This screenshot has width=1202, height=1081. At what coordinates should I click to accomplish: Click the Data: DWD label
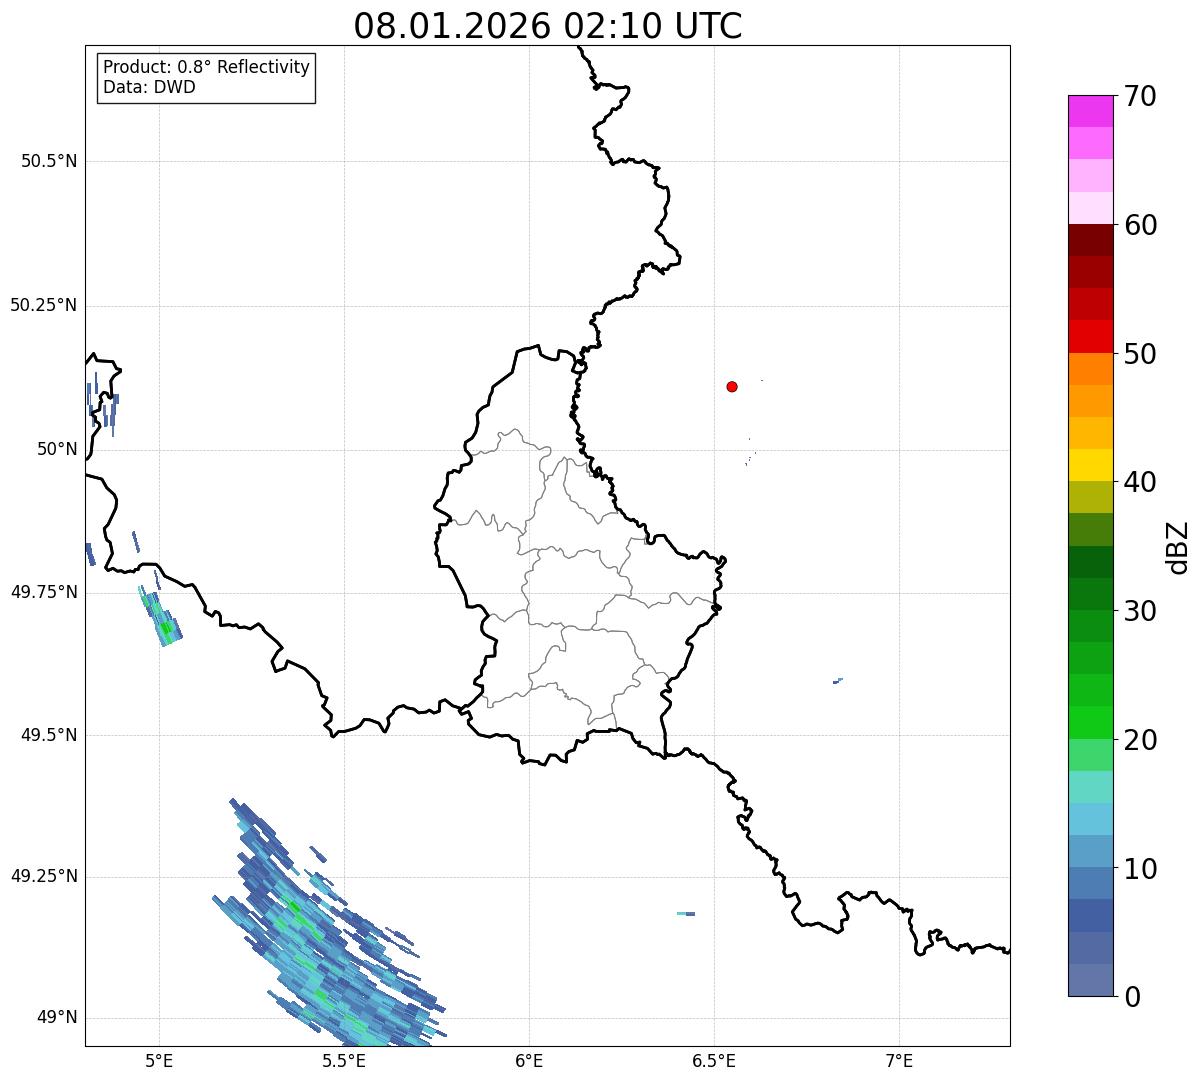149,87
